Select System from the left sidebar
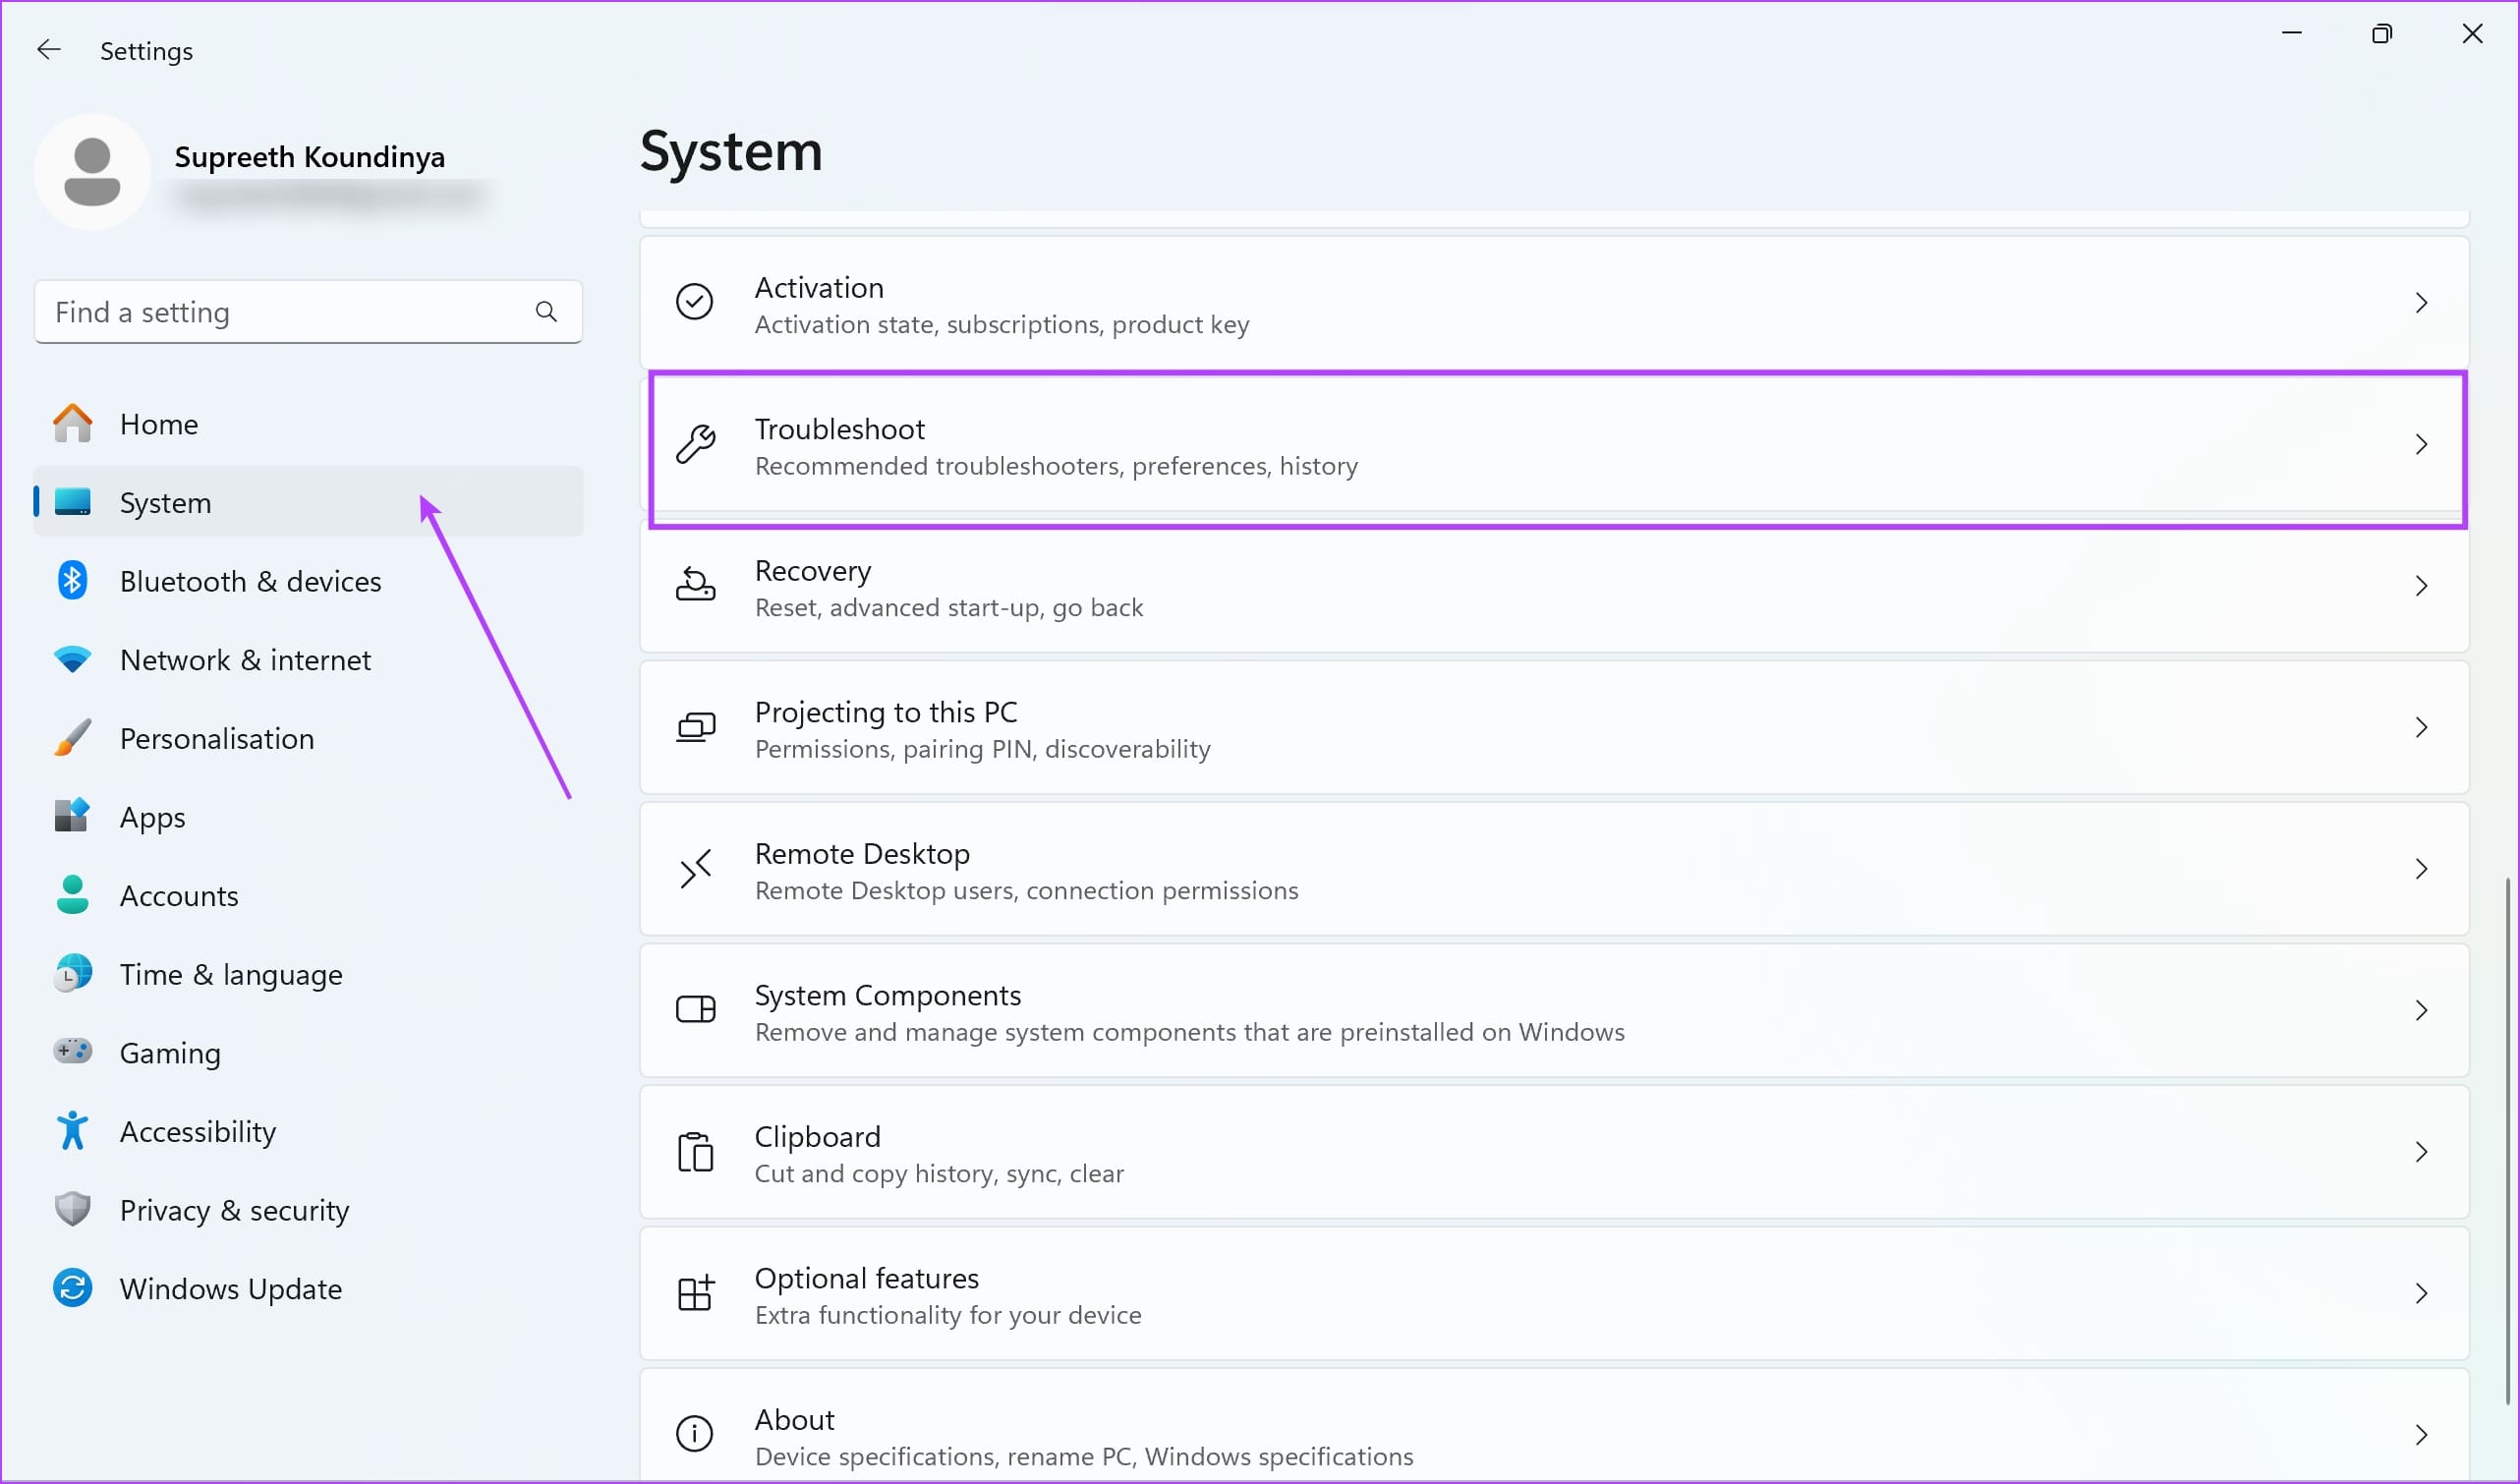Viewport: 2520px width, 1484px height. click(164, 502)
